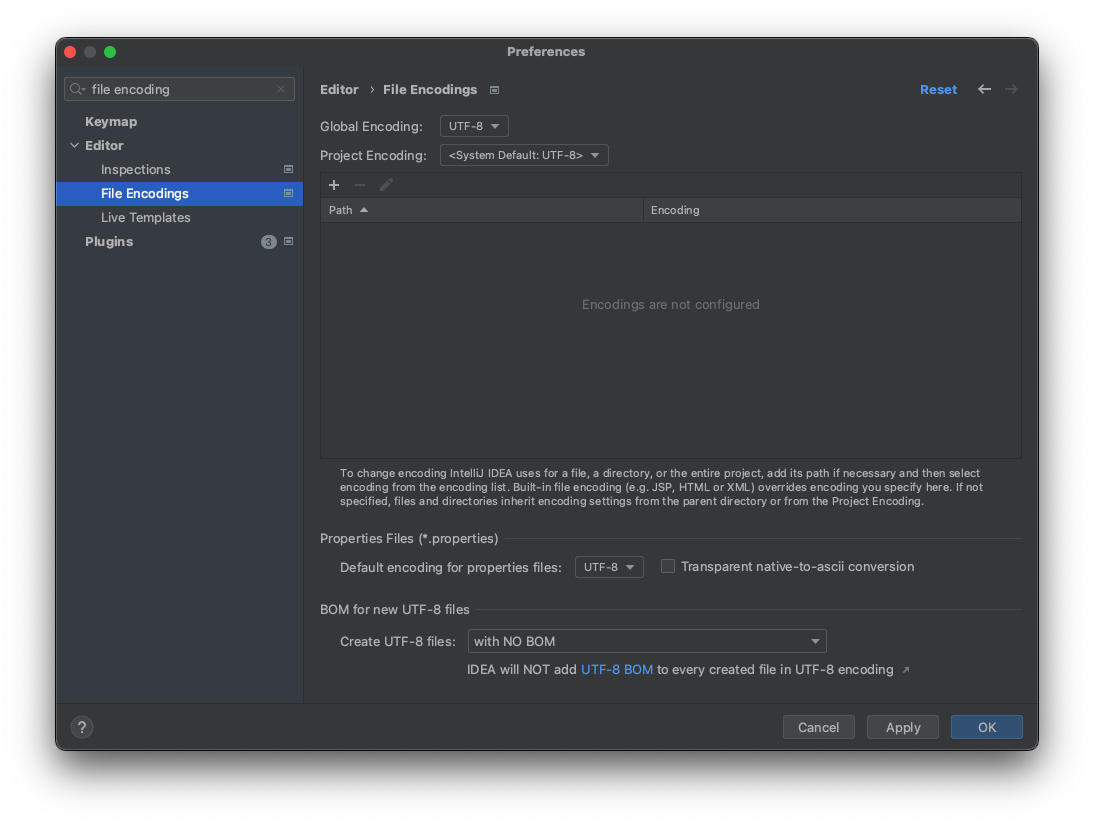The width and height of the screenshot is (1094, 824).
Task: Select Live Templates settings page
Action: pyautogui.click(x=146, y=218)
